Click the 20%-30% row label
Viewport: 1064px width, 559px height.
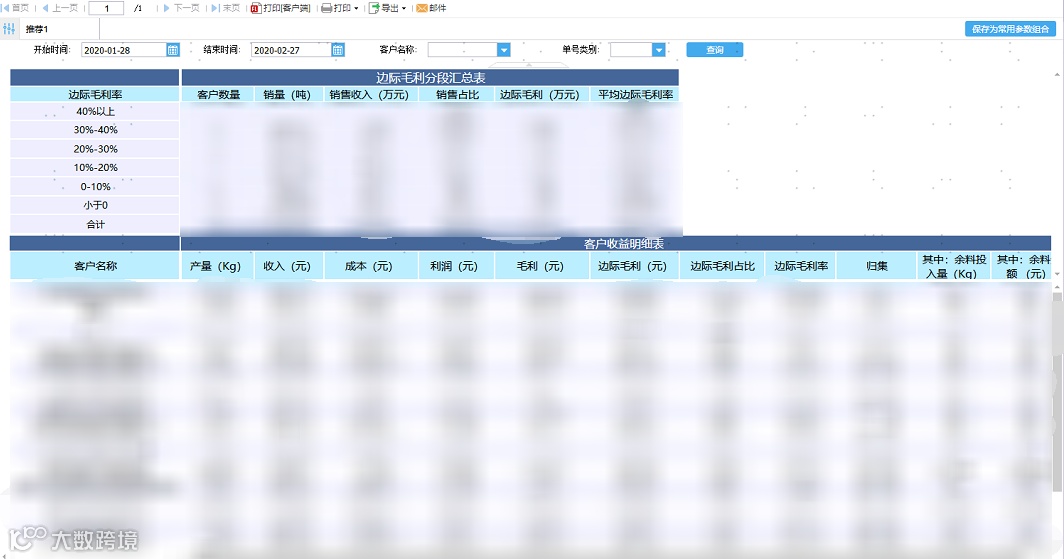(x=95, y=149)
